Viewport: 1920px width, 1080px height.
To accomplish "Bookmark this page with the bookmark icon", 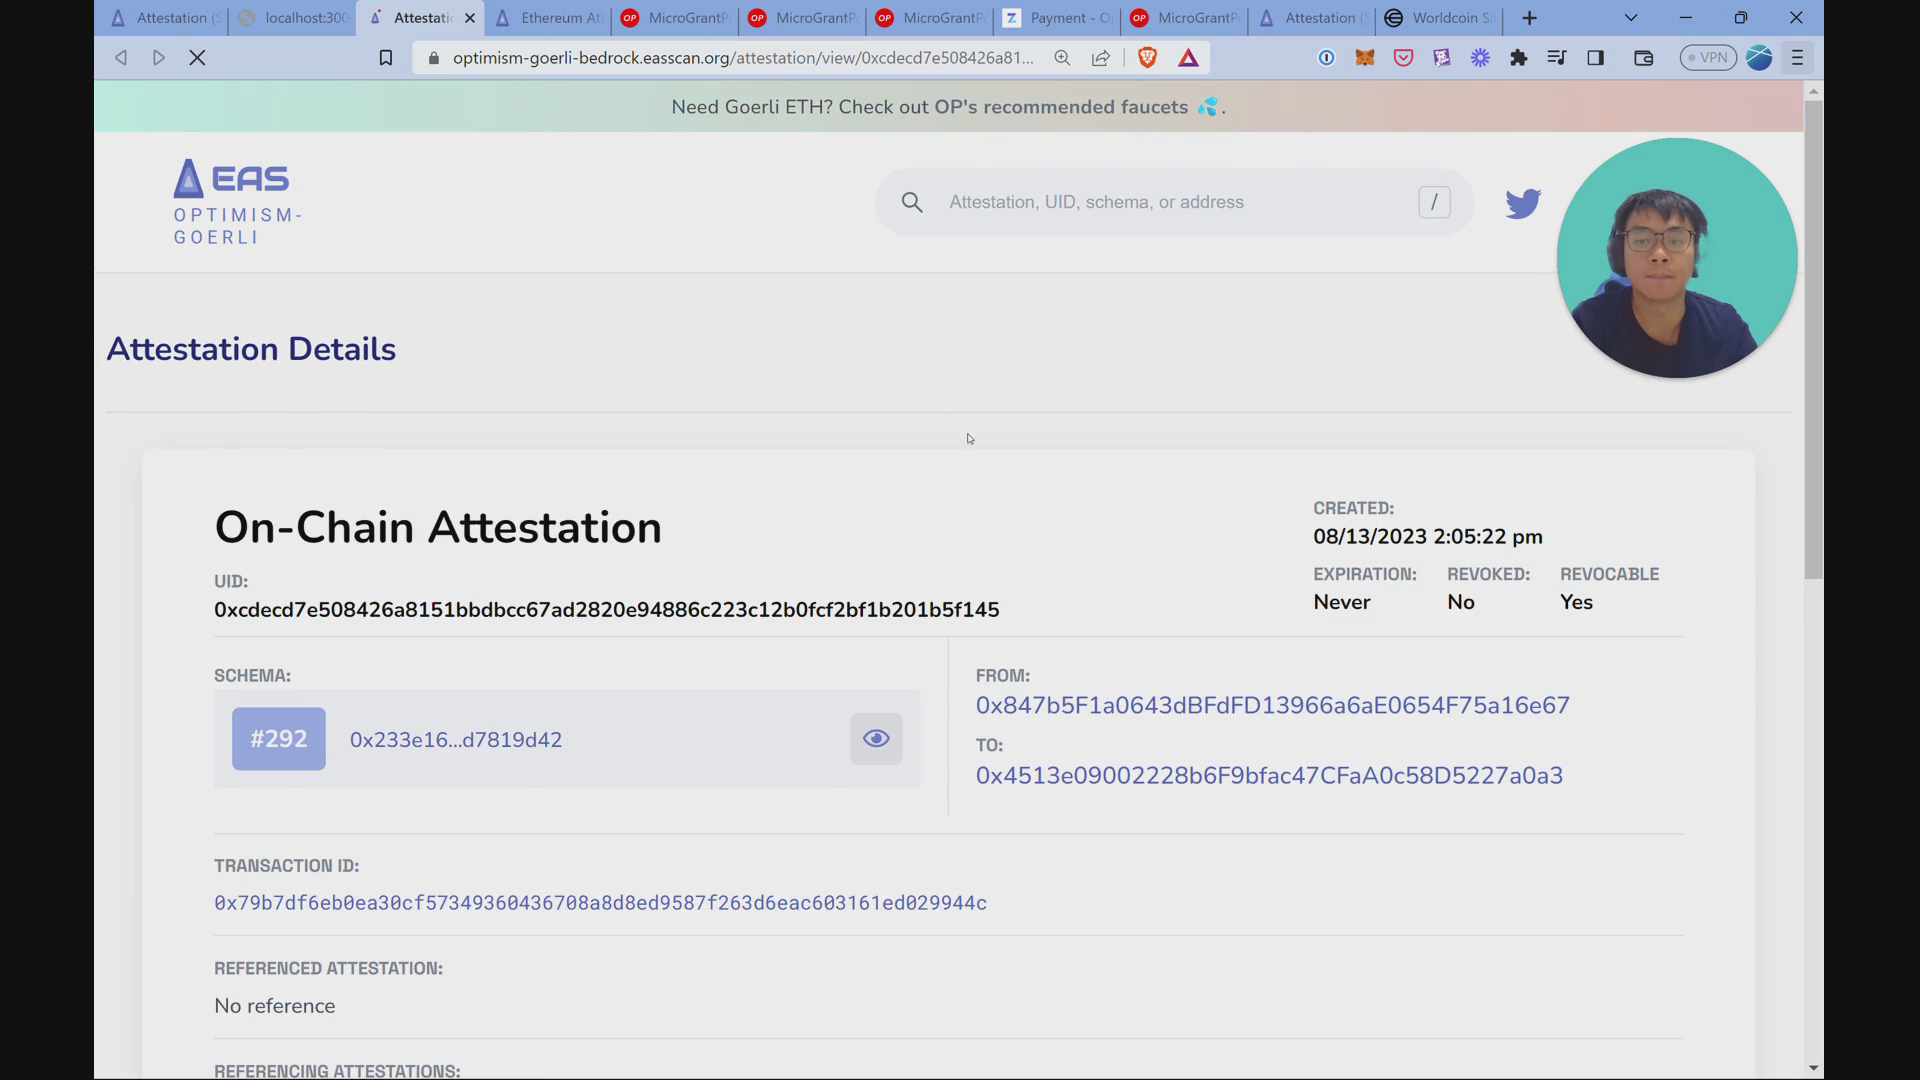I will click(385, 58).
